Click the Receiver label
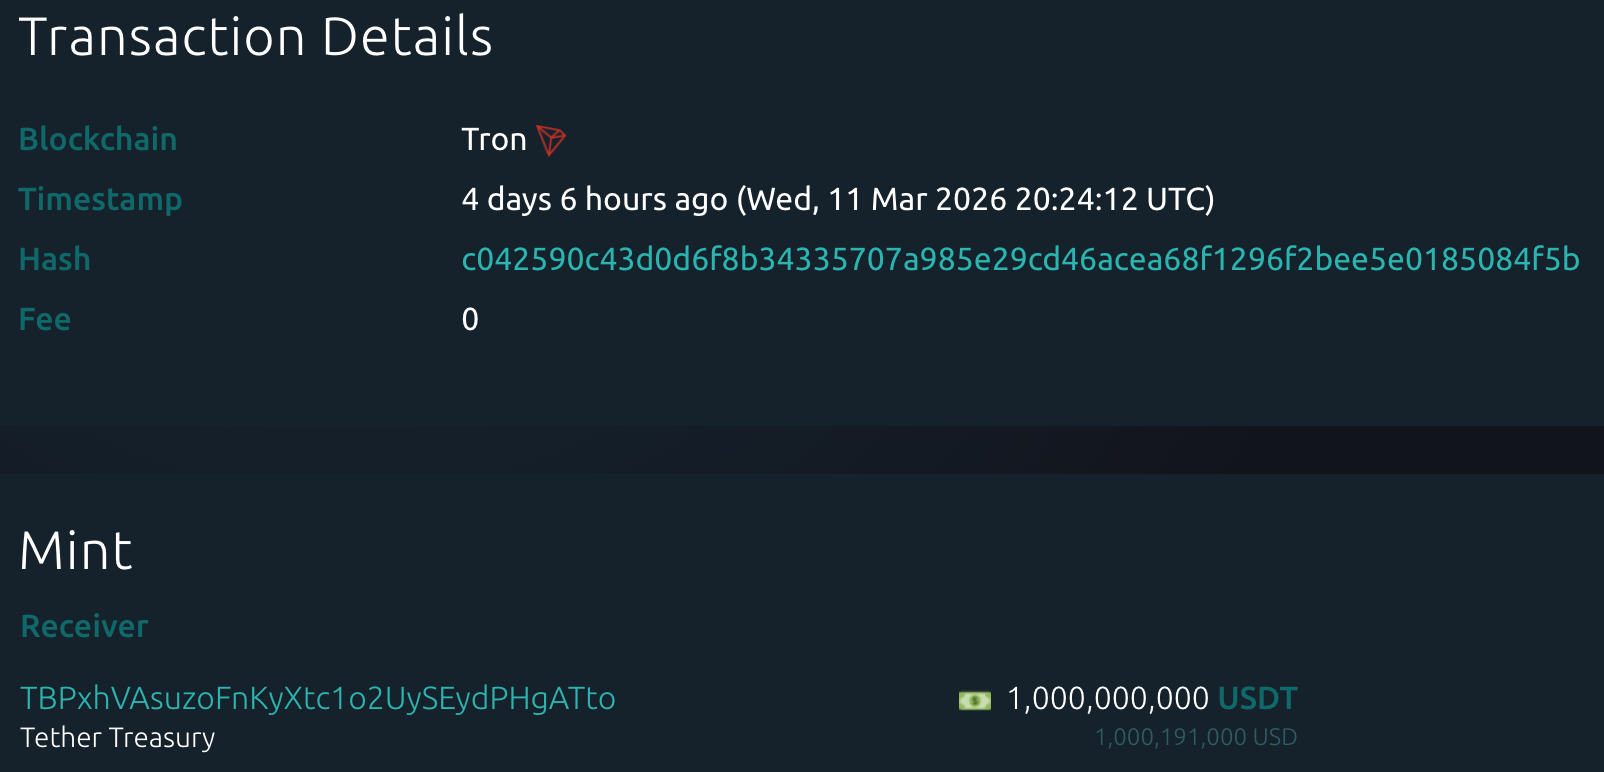 tap(84, 627)
